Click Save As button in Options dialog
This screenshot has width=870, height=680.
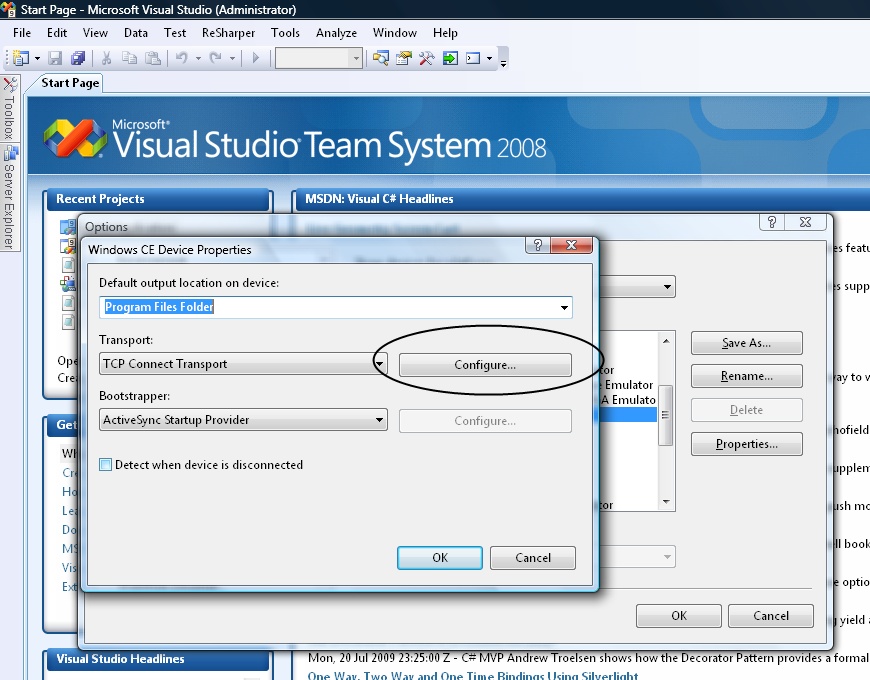point(746,343)
